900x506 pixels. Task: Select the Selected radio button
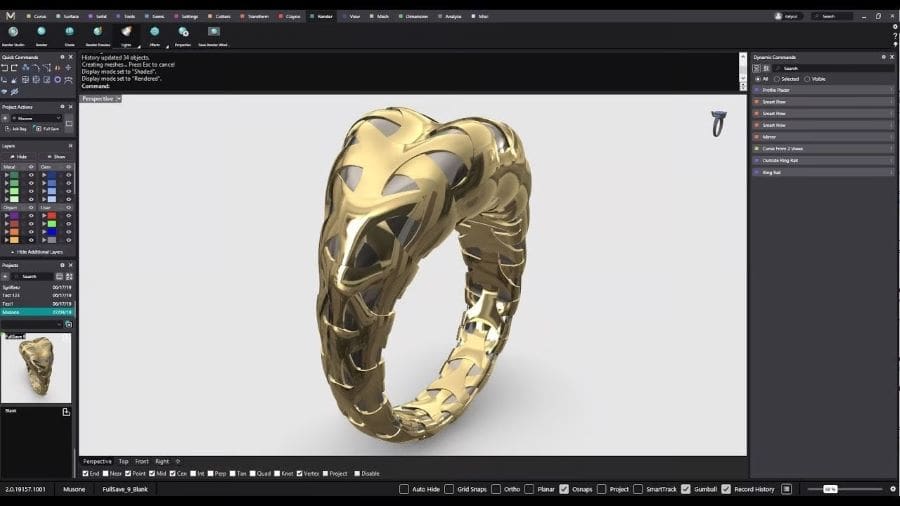pyautogui.click(x=777, y=79)
